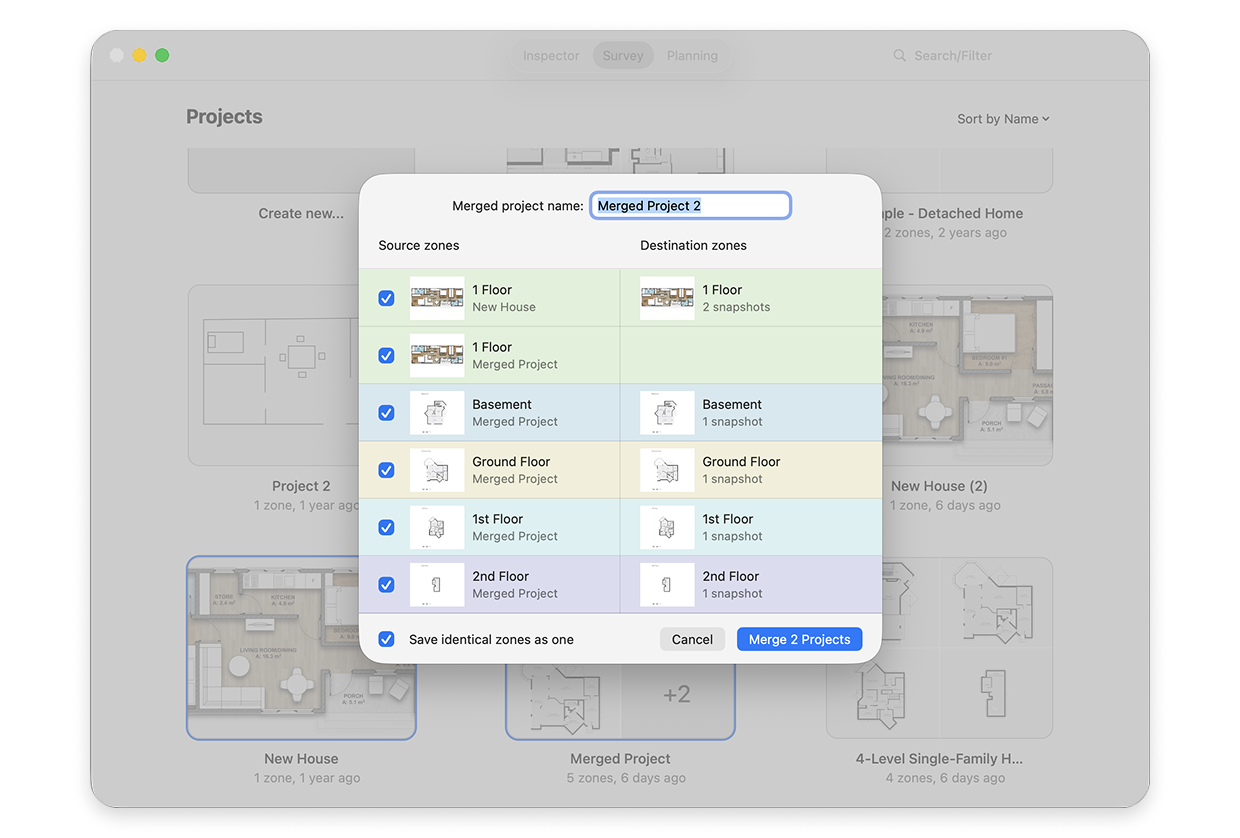Viewport: 1240px width, 838px height.
Task: Select the 4-Level Single-Family project thumbnail
Action: [x=939, y=648]
